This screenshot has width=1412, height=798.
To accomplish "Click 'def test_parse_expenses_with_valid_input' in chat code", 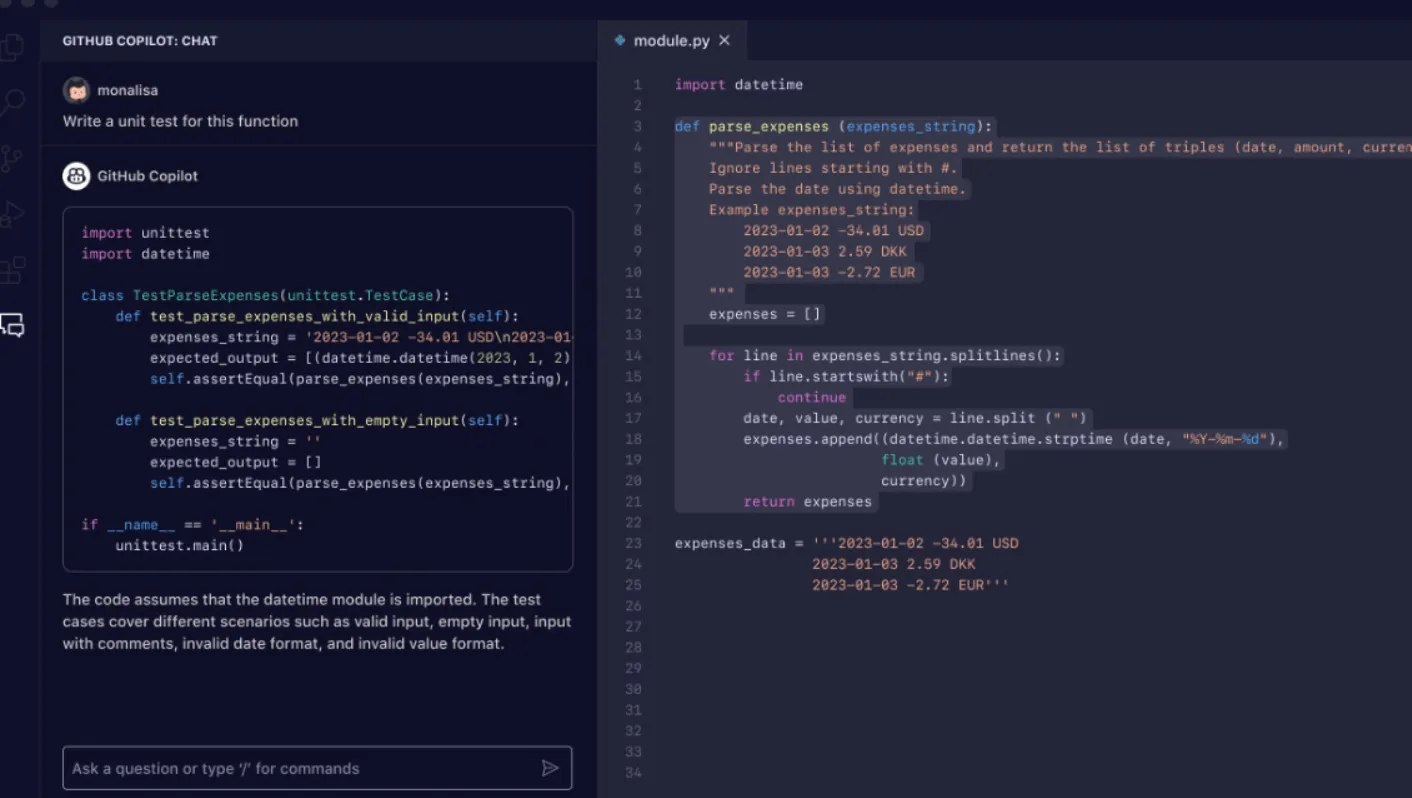I will click(317, 316).
